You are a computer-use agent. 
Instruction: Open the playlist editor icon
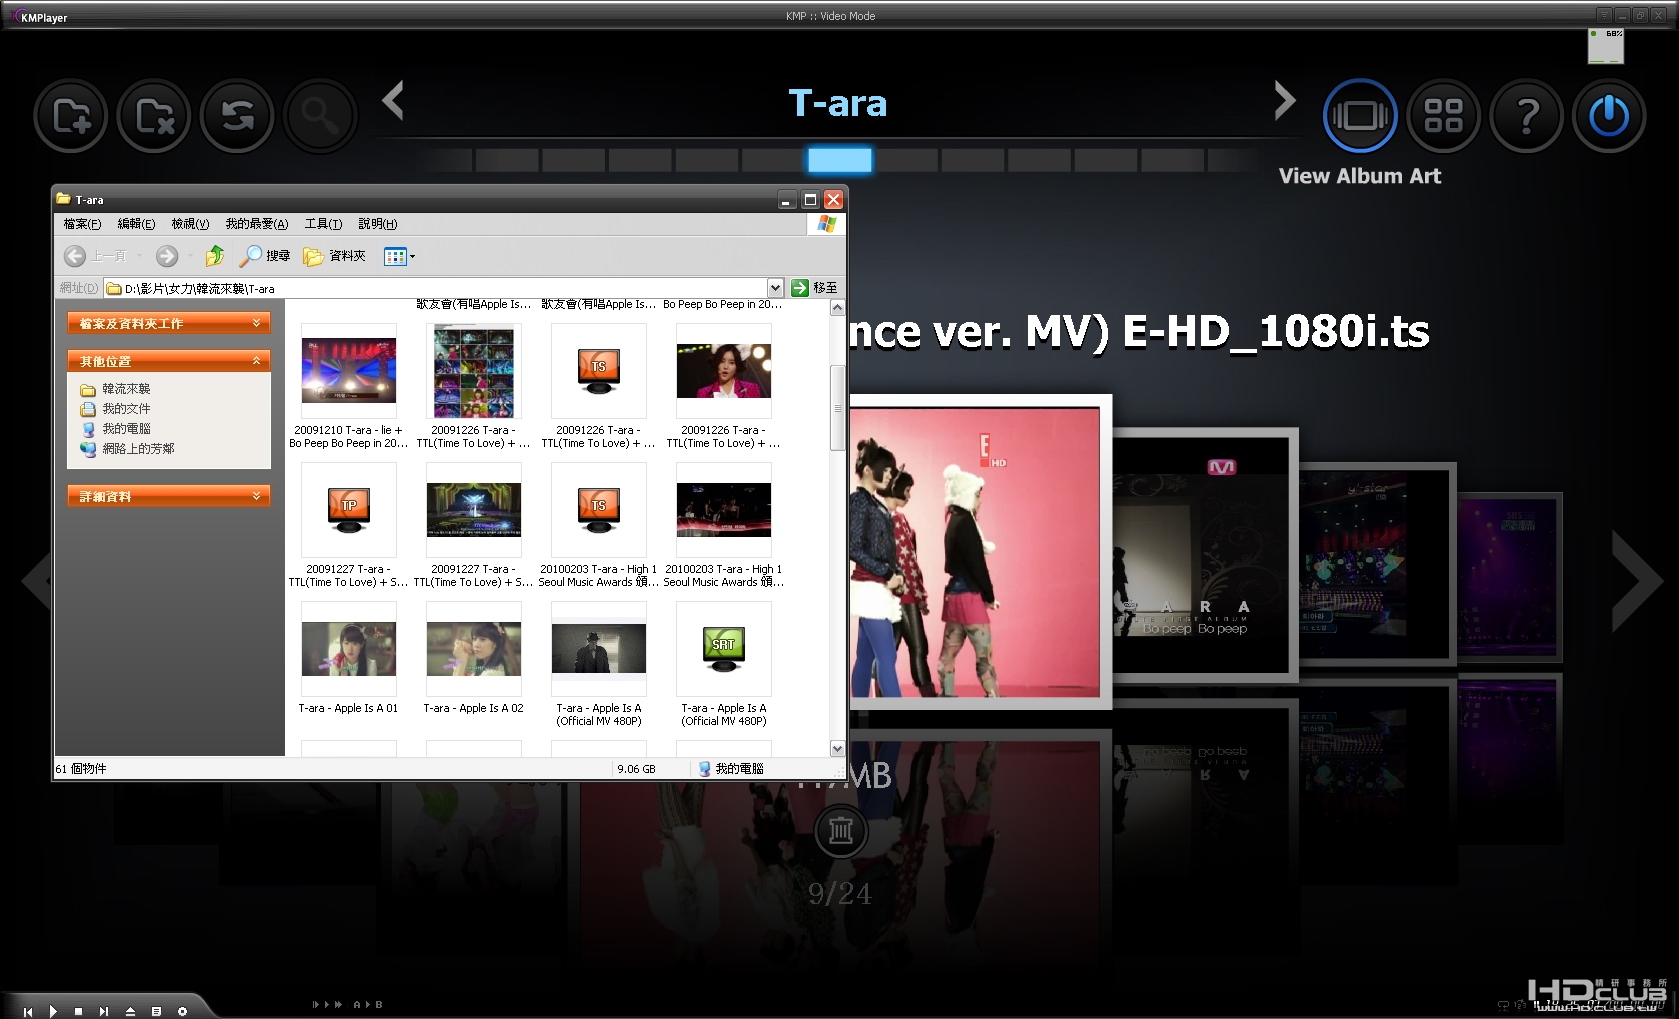pos(156,1011)
